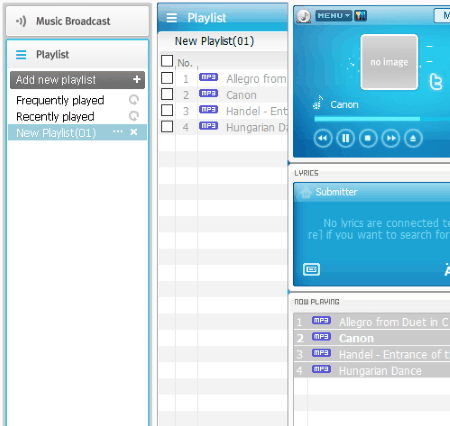Sort by the No. column header
Image resolution: width=450 pixels, height=426 pixels.
[x=185, y=63]
